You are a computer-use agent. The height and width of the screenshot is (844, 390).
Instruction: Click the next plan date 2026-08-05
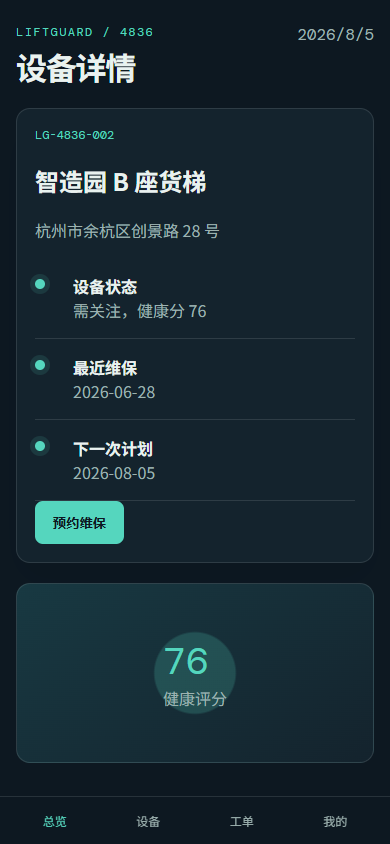pyautogui.click(x=114, y=474)
